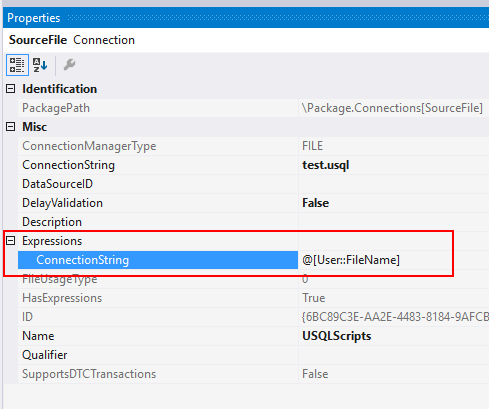Click the SupportsDTCTransactions False value
This screenshot has height=409, width=489.
(x=315, y=374)
